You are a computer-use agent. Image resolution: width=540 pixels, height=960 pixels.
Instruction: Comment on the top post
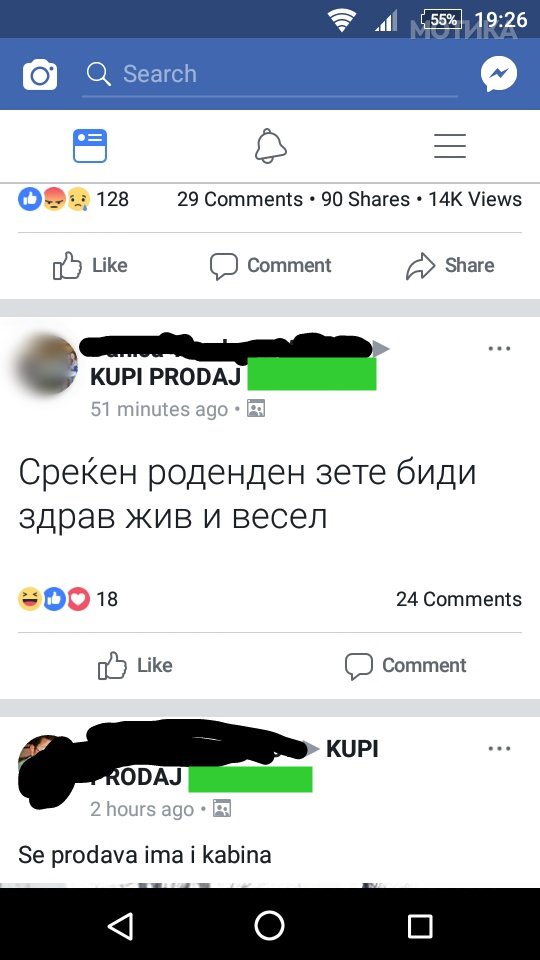click(x=270, y=266)
